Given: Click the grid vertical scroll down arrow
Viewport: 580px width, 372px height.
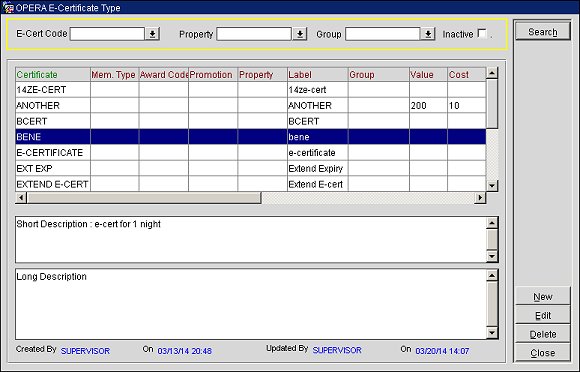Looking at the screenshot, I should pos(492,186).
